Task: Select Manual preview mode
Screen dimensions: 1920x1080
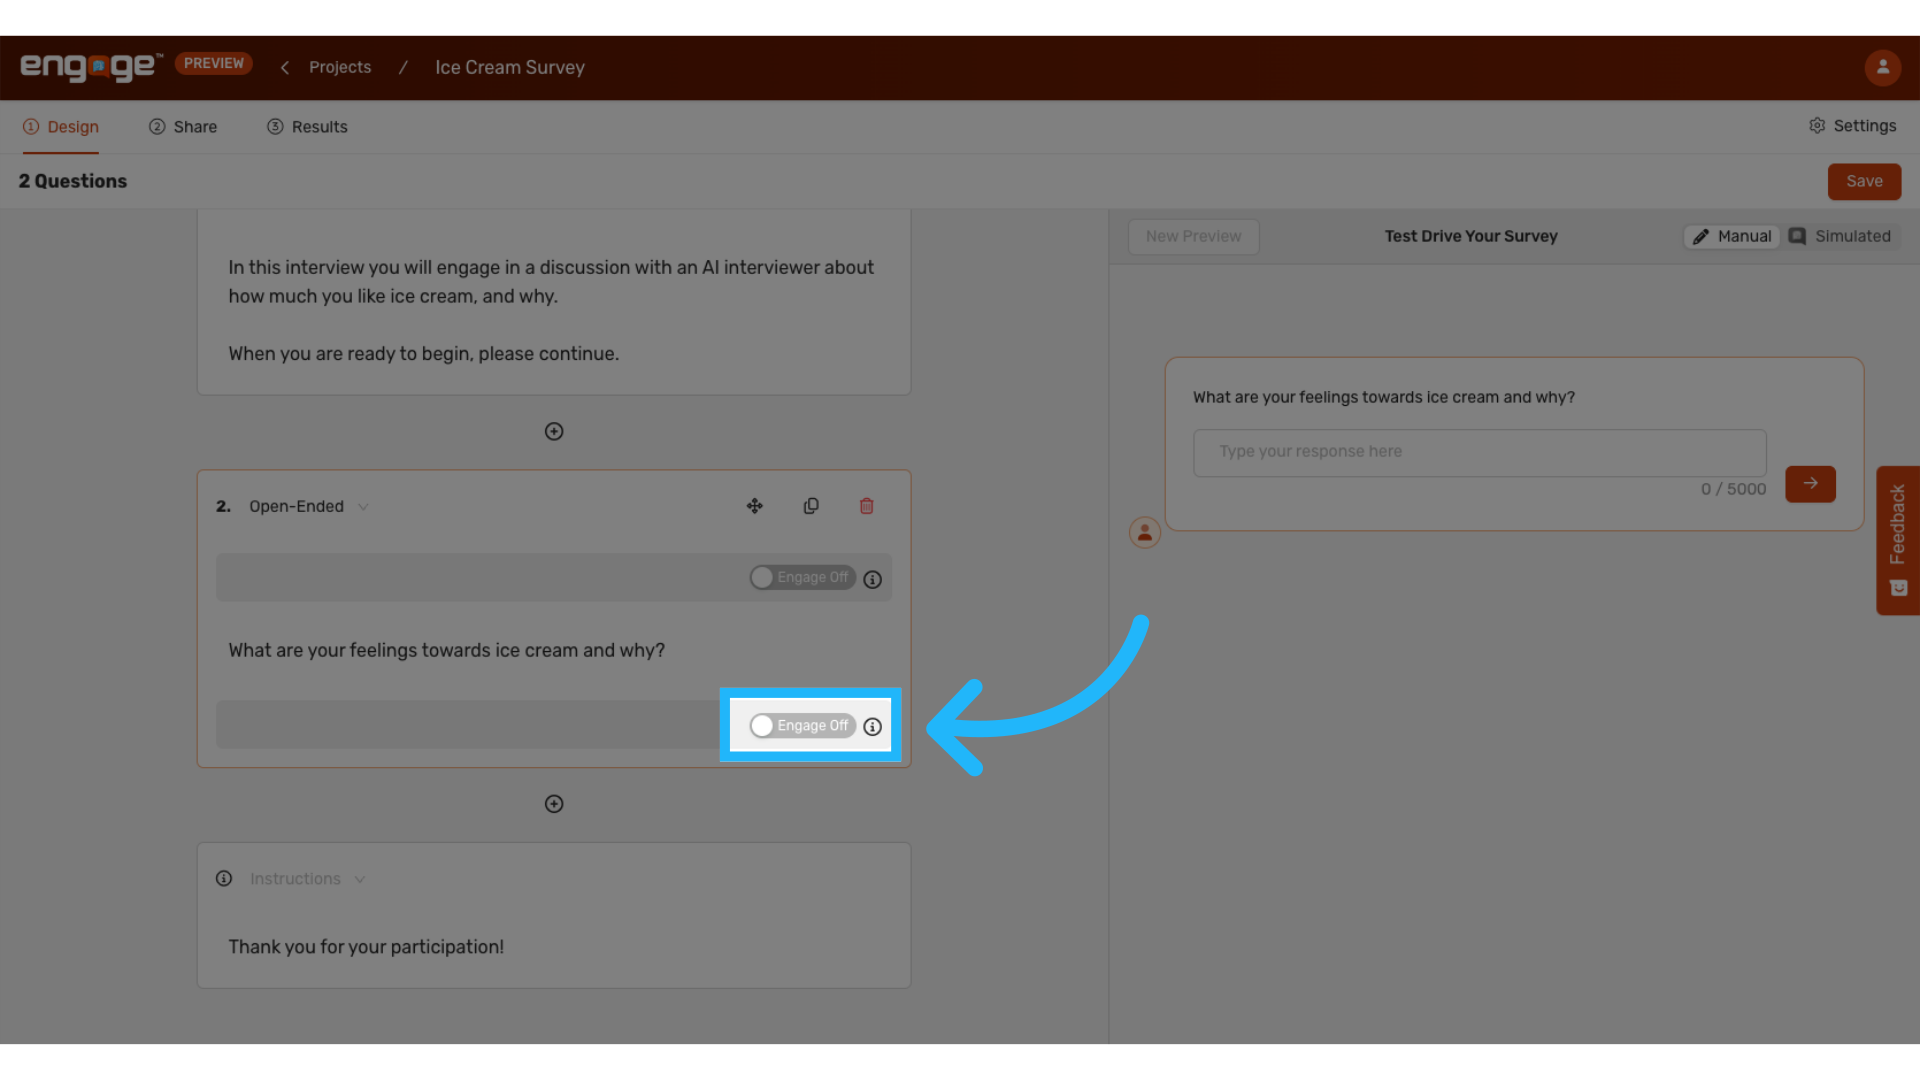Action: 1732,236
